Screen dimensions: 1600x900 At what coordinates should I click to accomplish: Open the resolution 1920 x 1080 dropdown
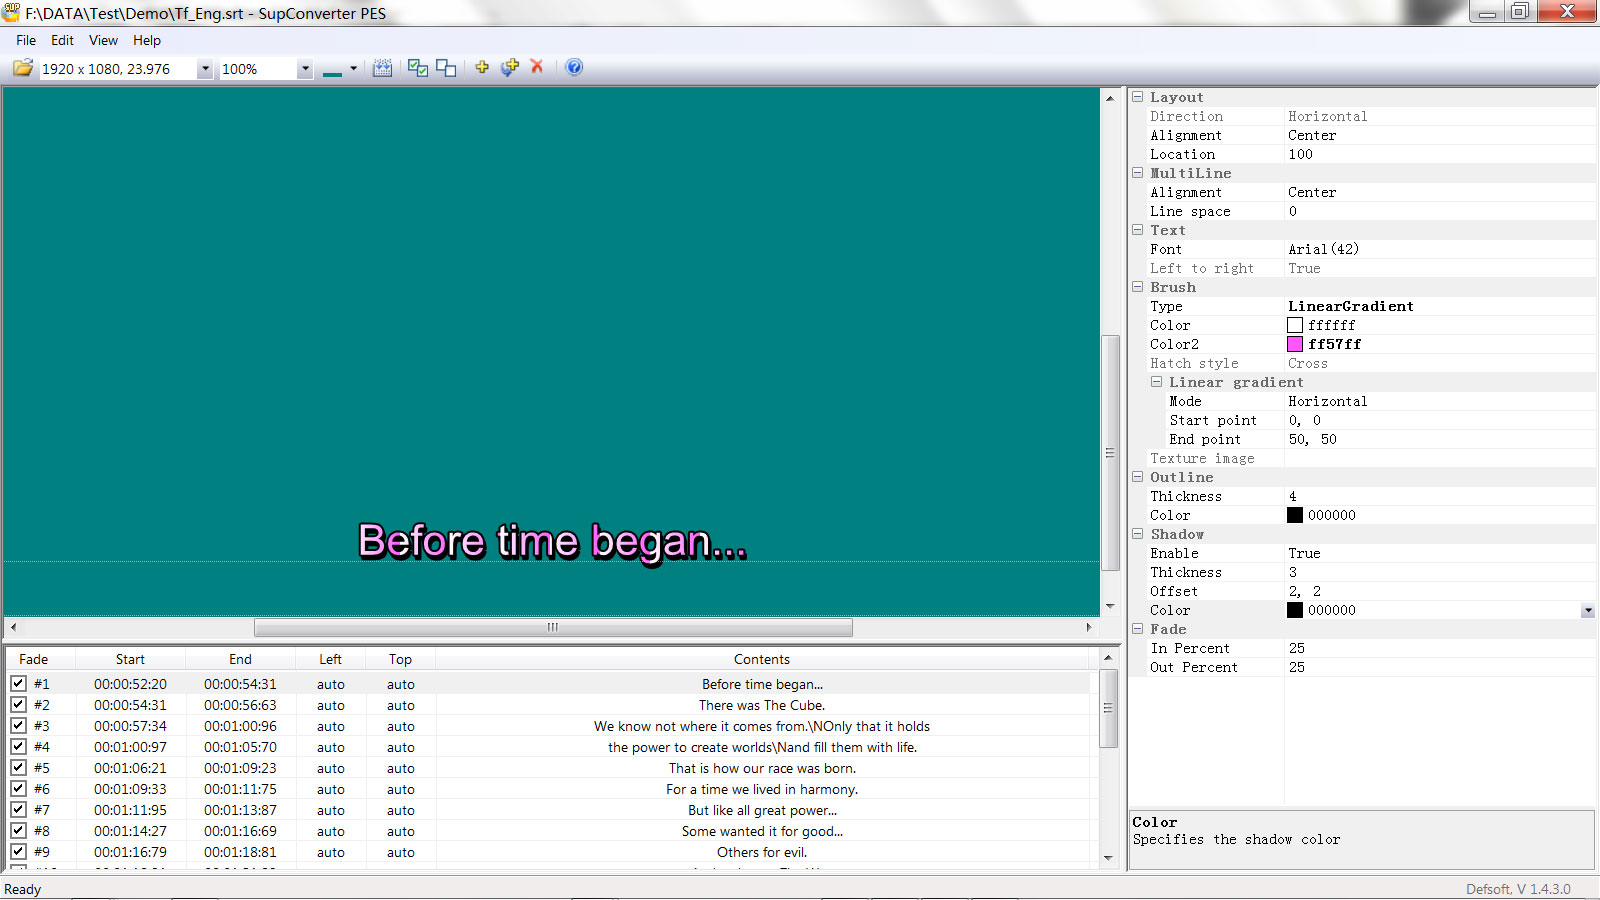pyautogui.click(x=205, y=69)
